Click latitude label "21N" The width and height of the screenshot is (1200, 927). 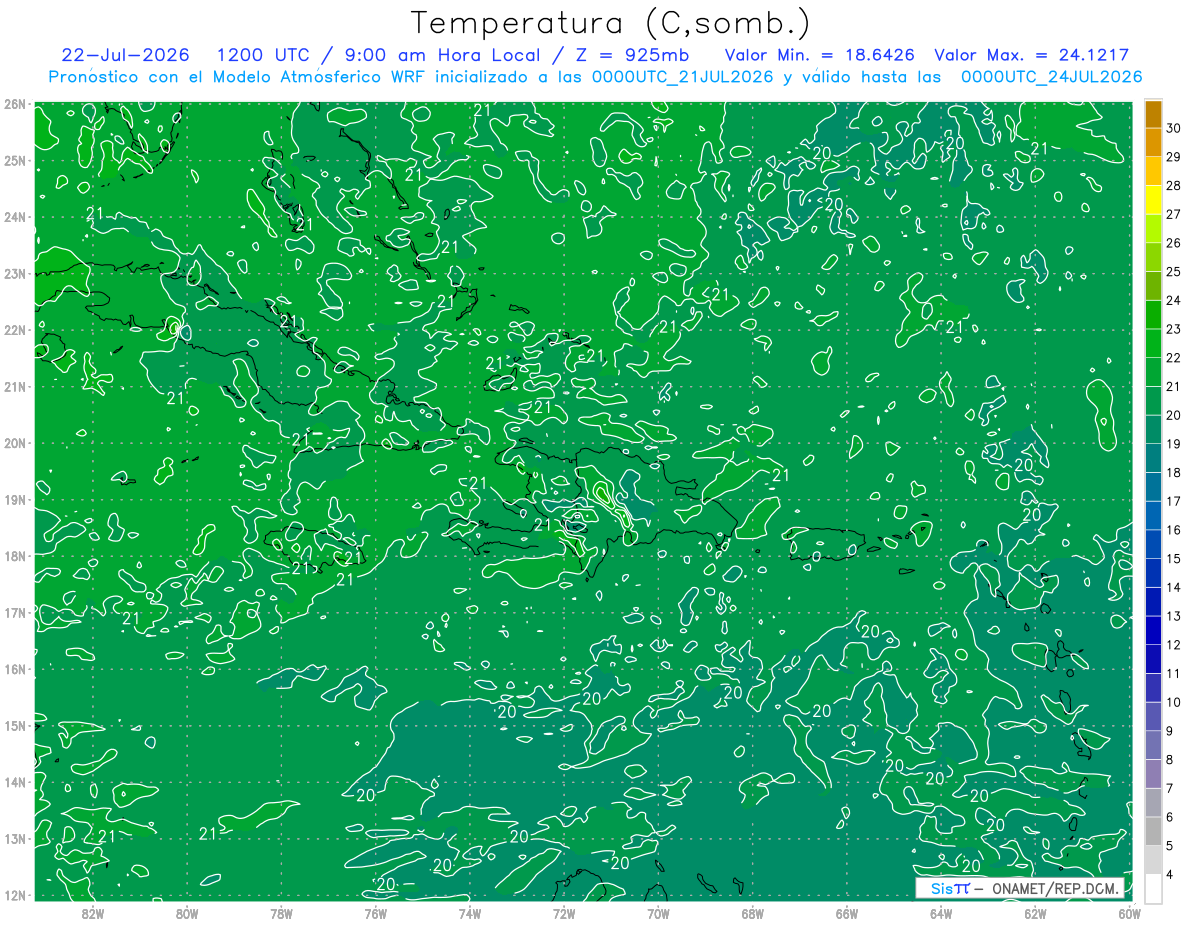[x=14, y=386]
